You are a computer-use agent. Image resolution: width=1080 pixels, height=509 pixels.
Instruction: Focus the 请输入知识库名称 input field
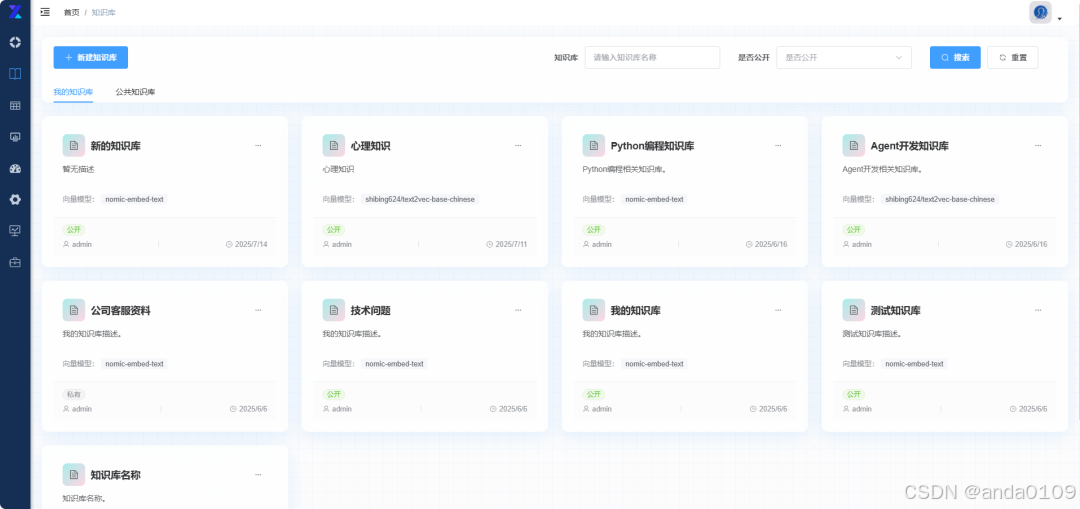[x=652, y=58]
